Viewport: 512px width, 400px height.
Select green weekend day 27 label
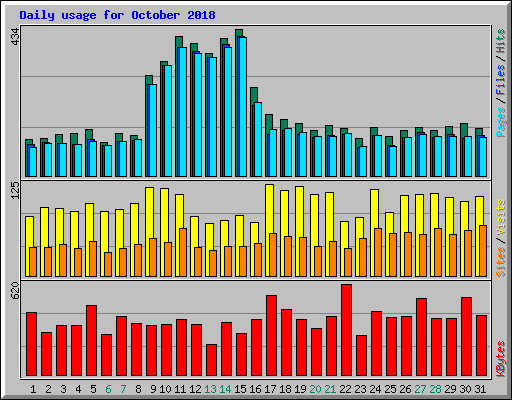point(420,389)
